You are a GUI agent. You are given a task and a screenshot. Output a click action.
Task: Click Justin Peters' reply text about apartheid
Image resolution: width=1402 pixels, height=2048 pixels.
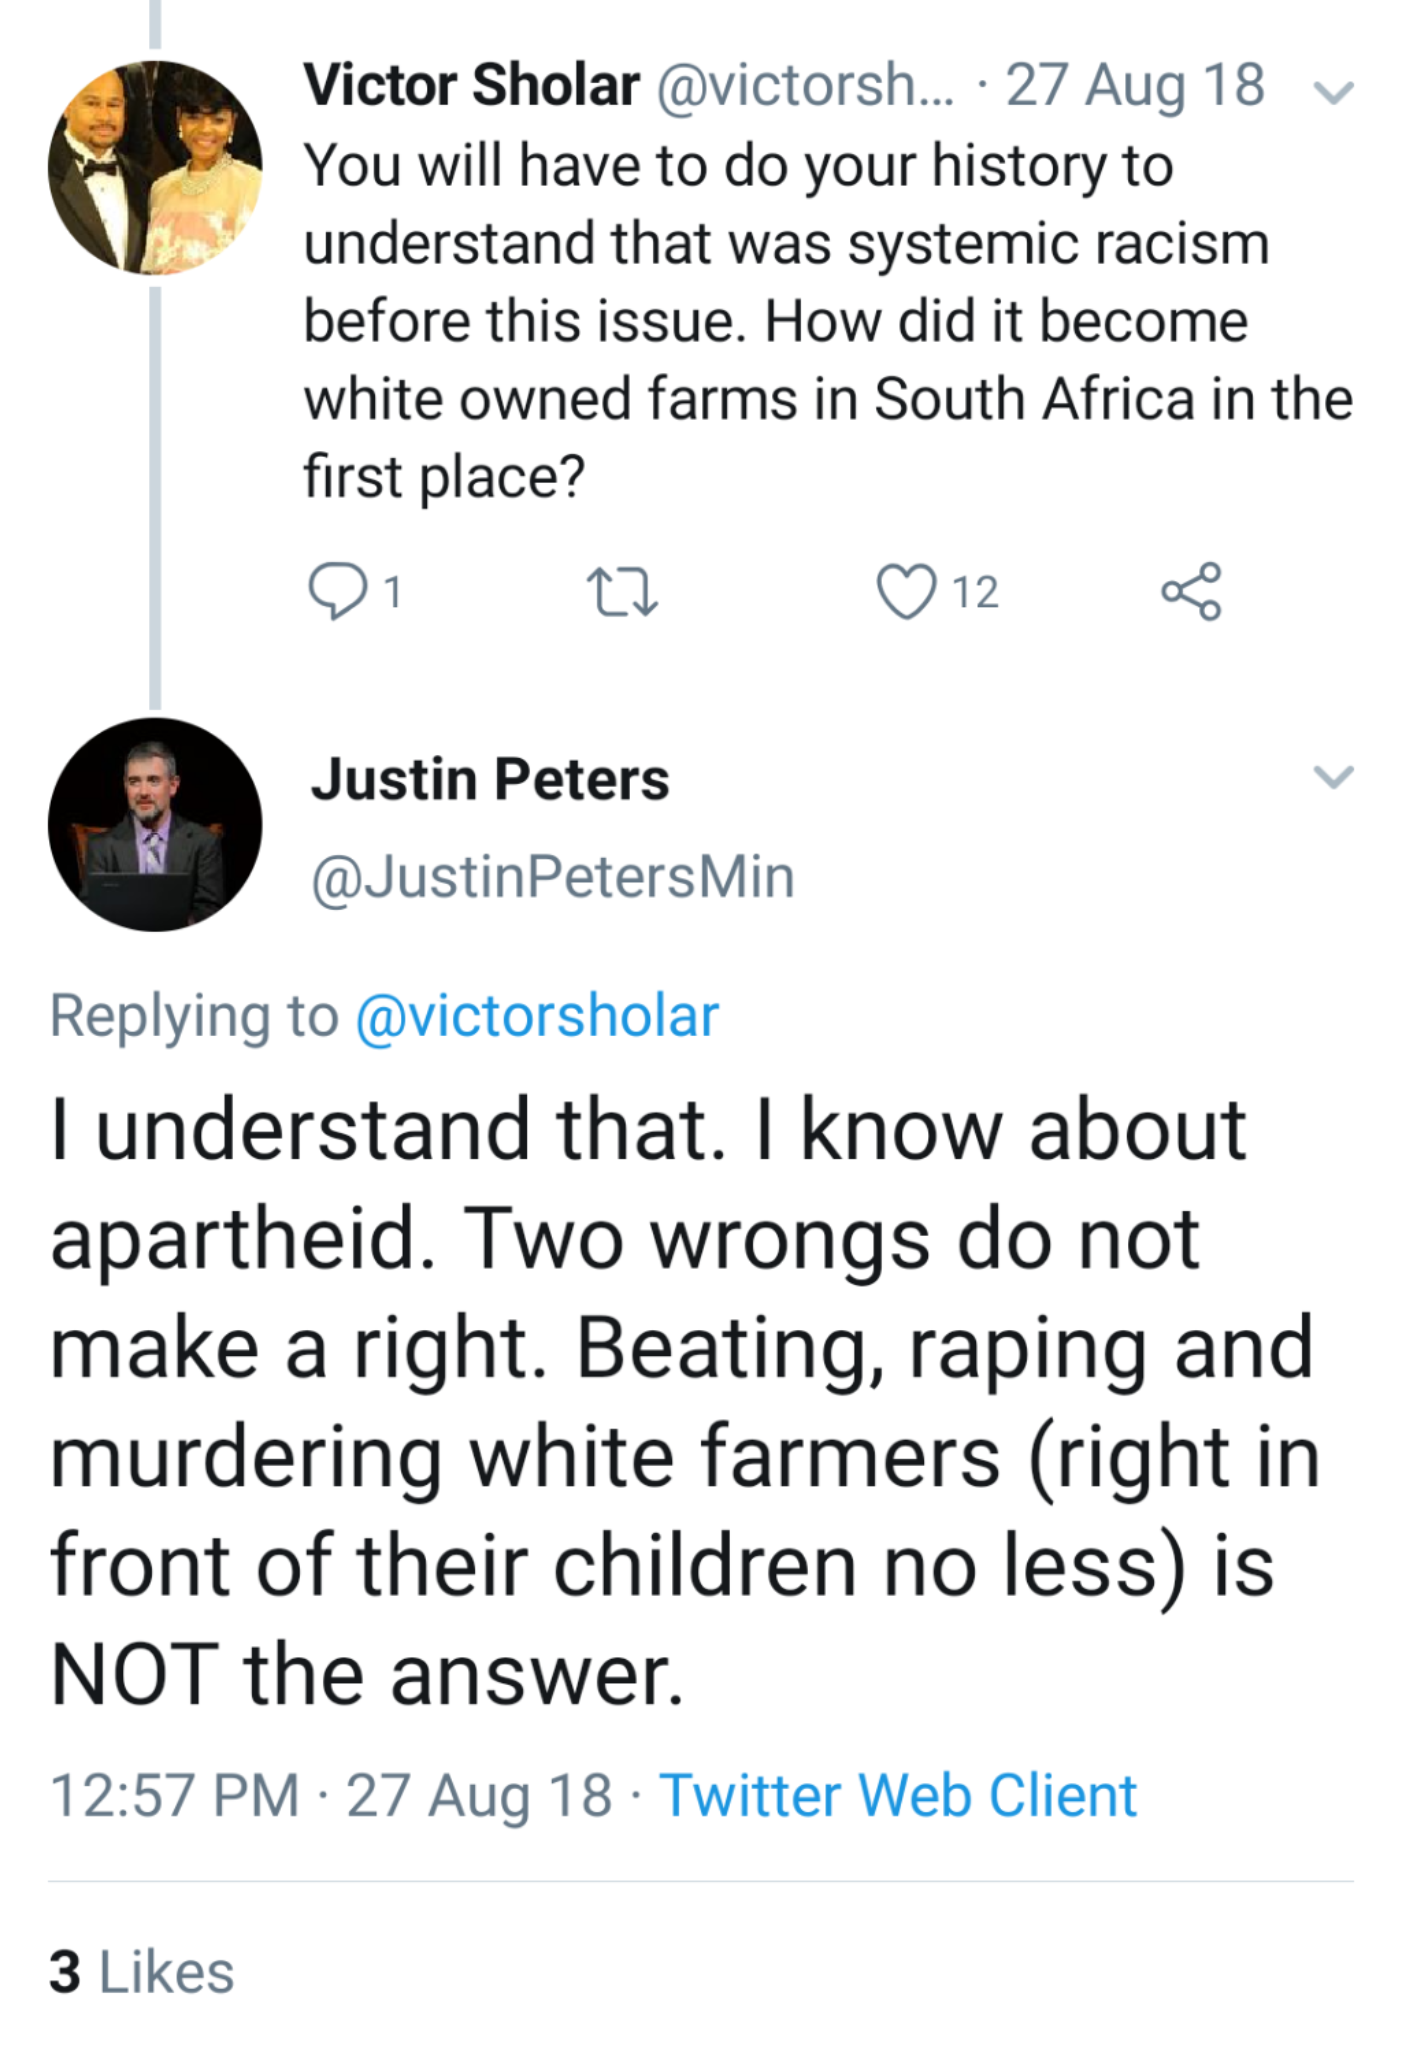point(680,1400)
